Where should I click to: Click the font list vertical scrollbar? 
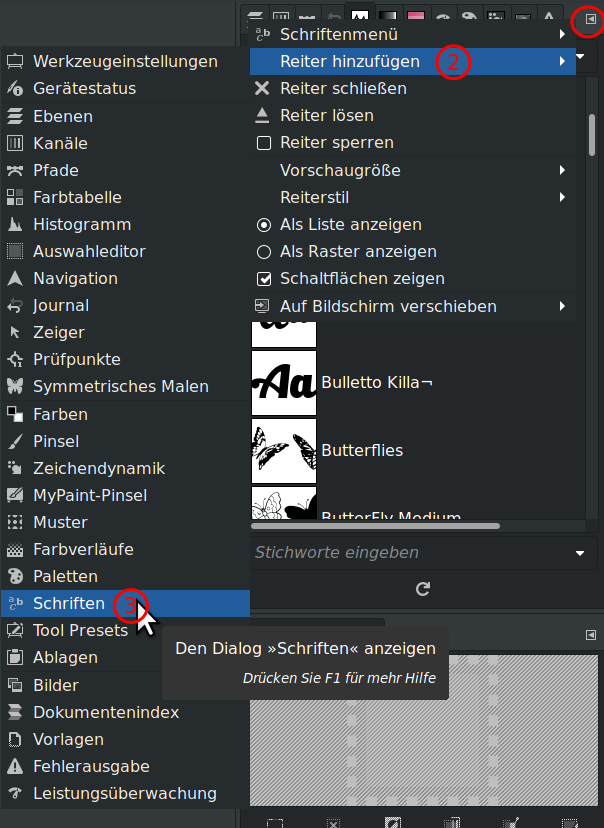point(592,135)
